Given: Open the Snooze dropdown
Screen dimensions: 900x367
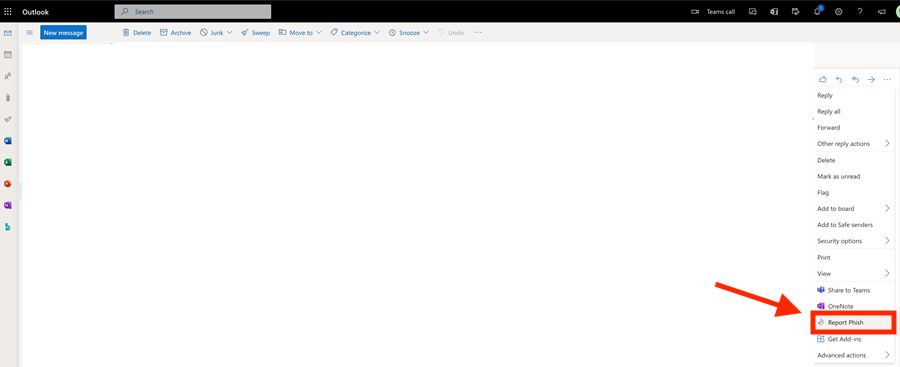Looking at the screenshot, I should [x=409, y=33].
